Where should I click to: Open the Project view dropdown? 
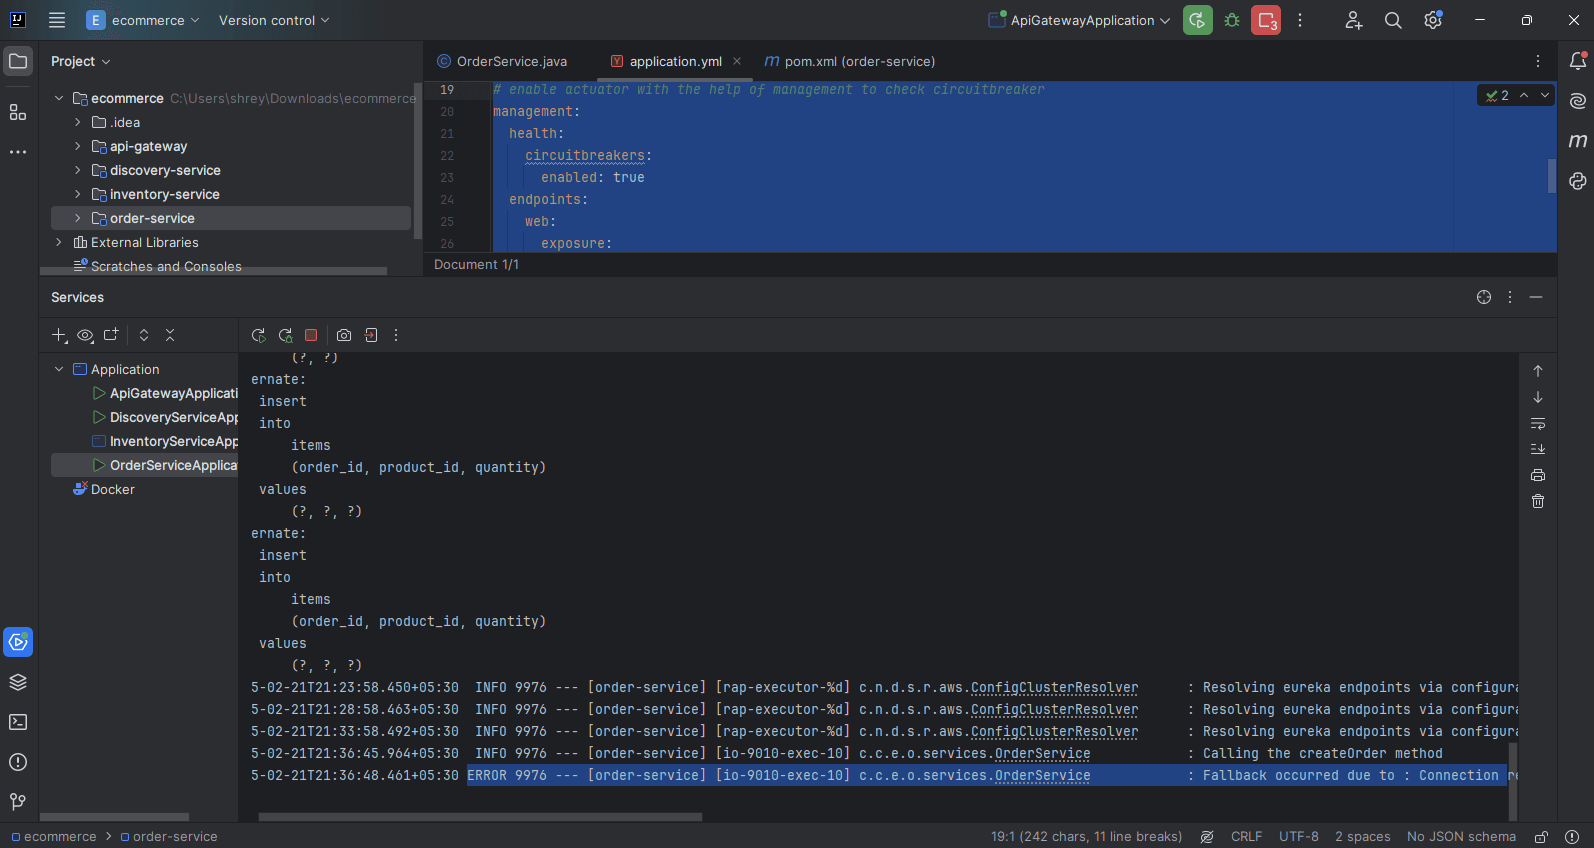coord(80,61)
